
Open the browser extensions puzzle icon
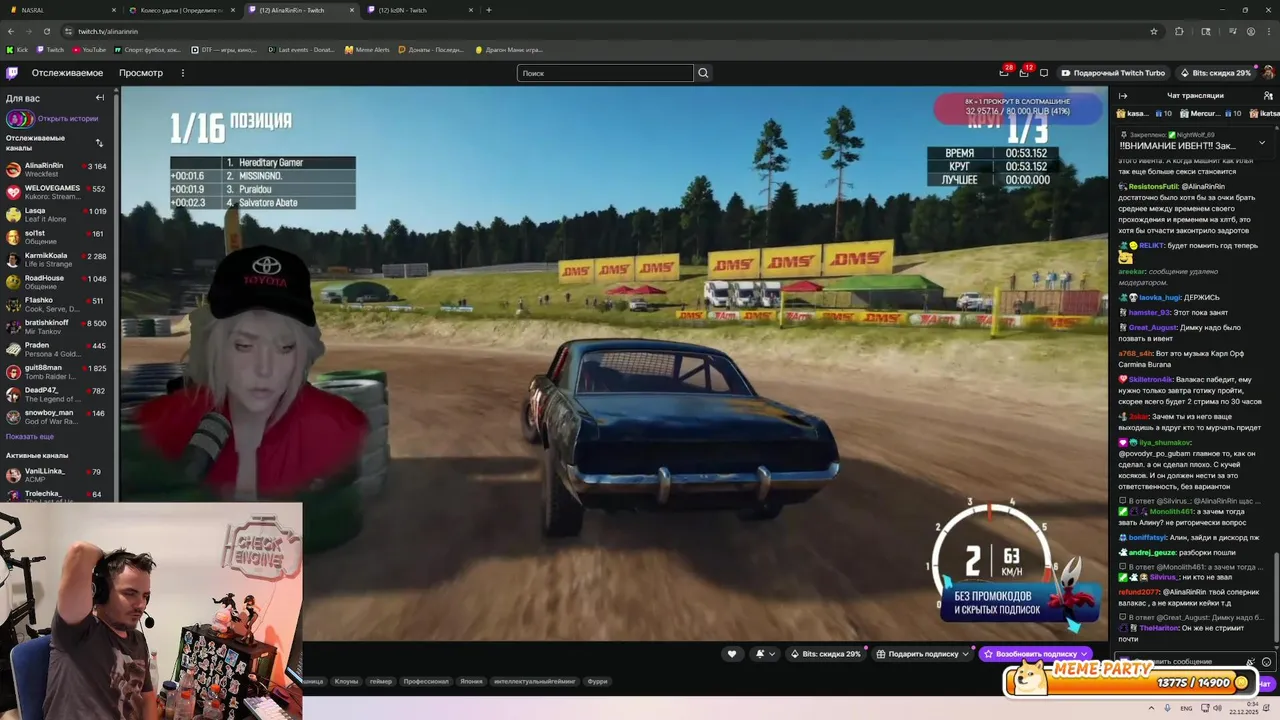pos(1179,31)
